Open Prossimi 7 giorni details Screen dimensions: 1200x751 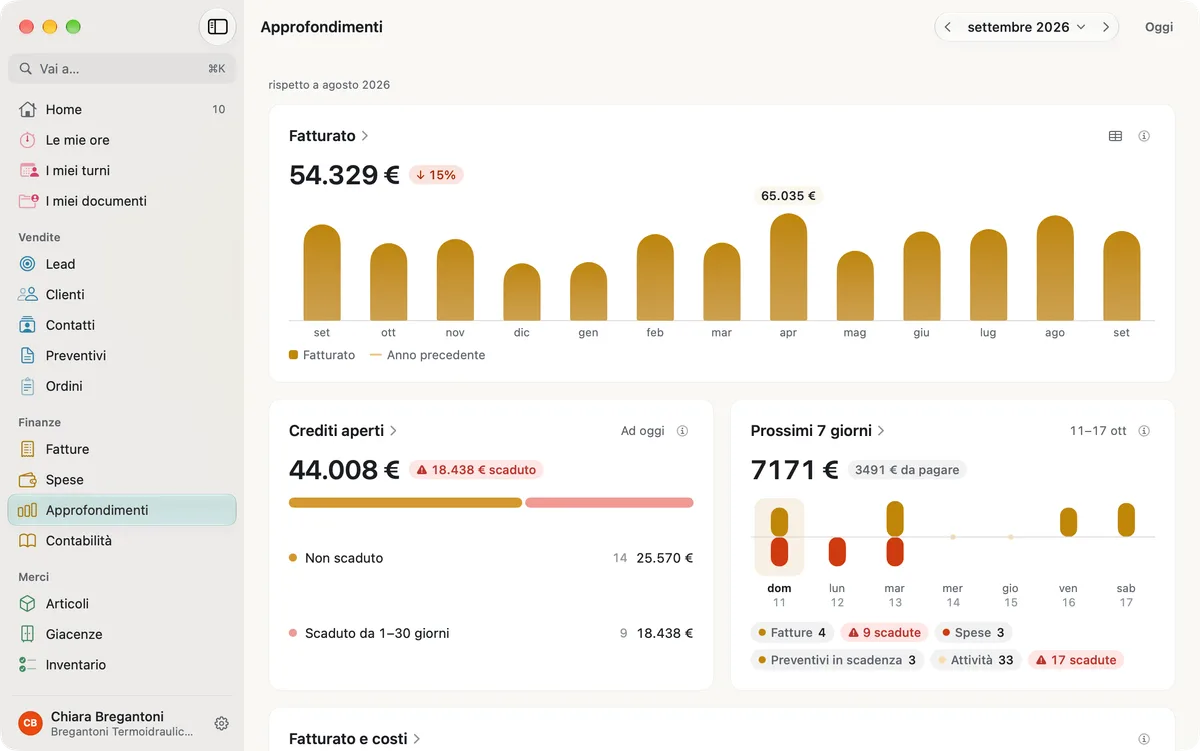pyautogui.click(x=818, y=430)
